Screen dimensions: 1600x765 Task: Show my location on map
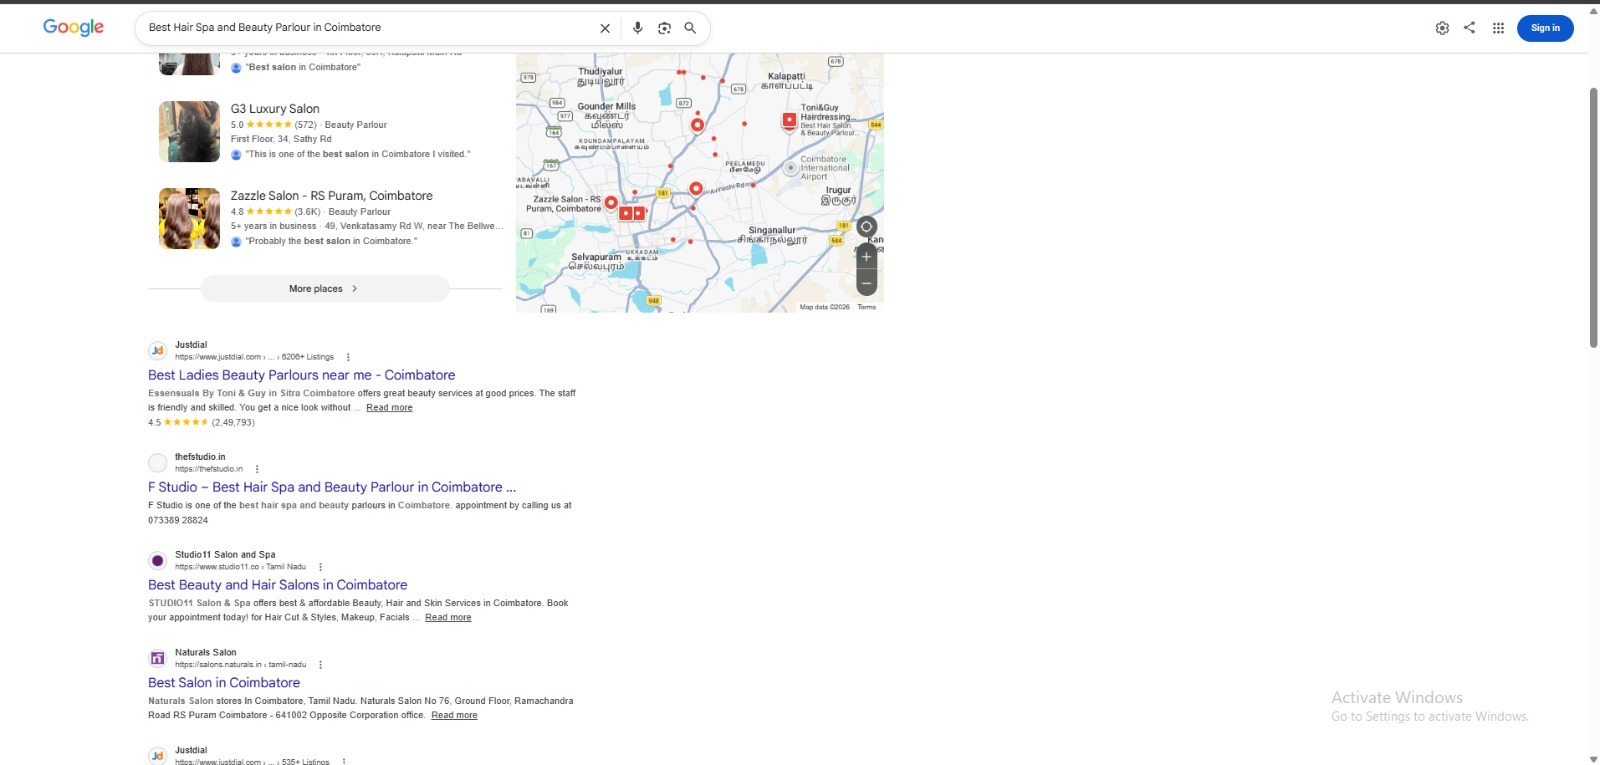click(x=866, y=227)
